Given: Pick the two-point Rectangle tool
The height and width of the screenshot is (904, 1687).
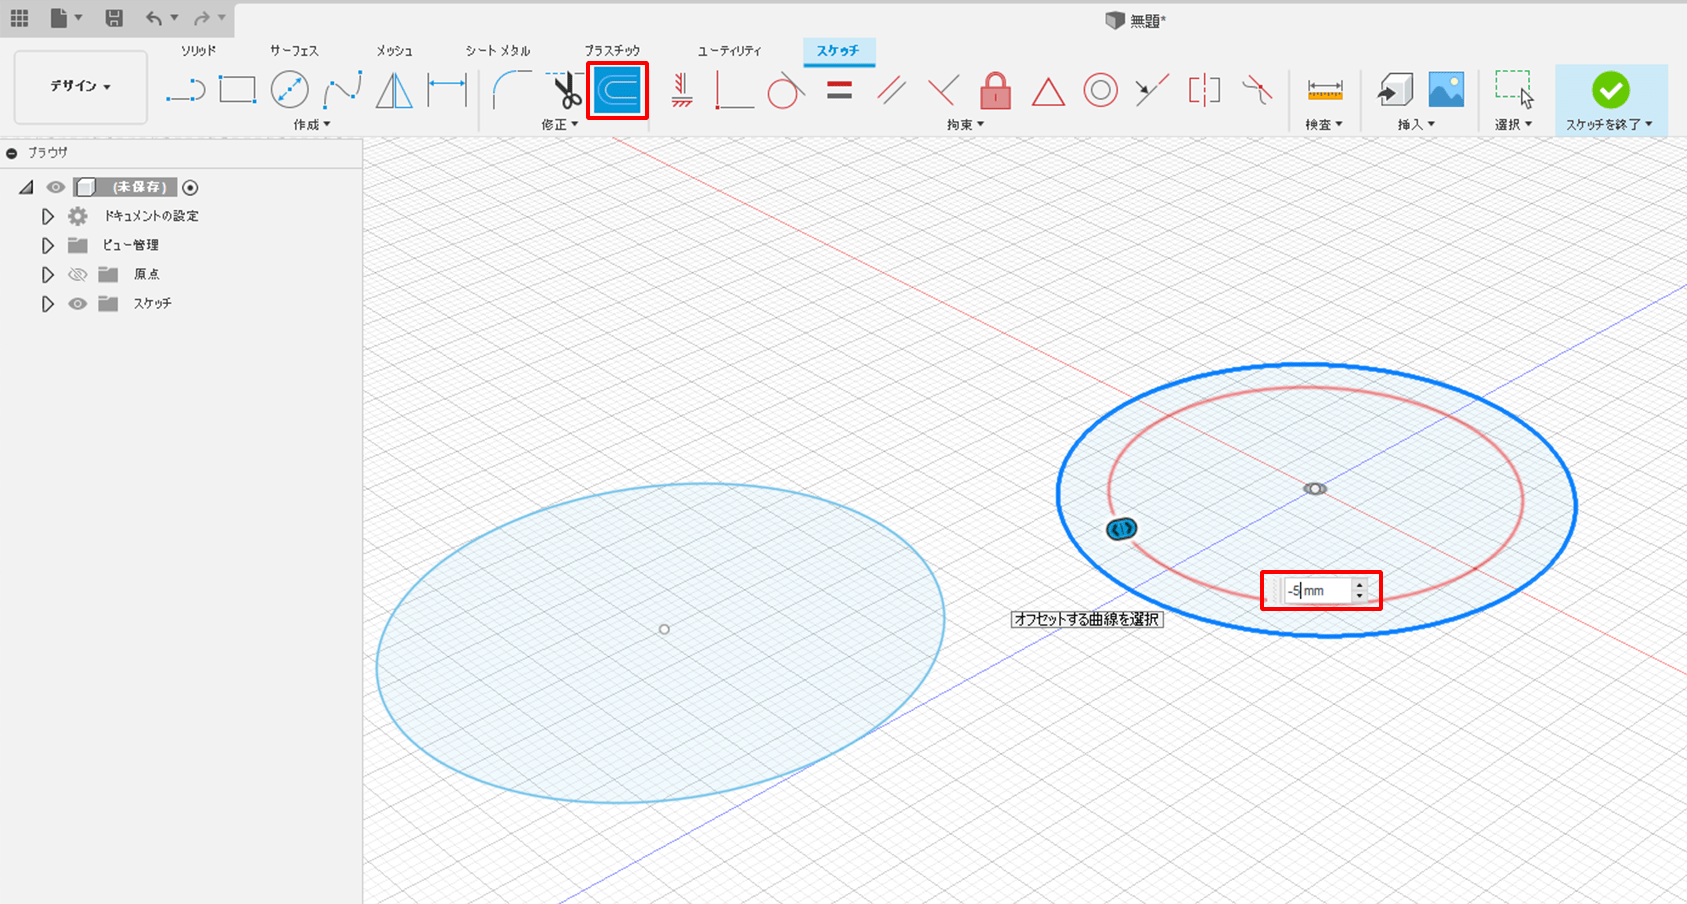Looking at the screenshot, I should click(x=237, y=91).
